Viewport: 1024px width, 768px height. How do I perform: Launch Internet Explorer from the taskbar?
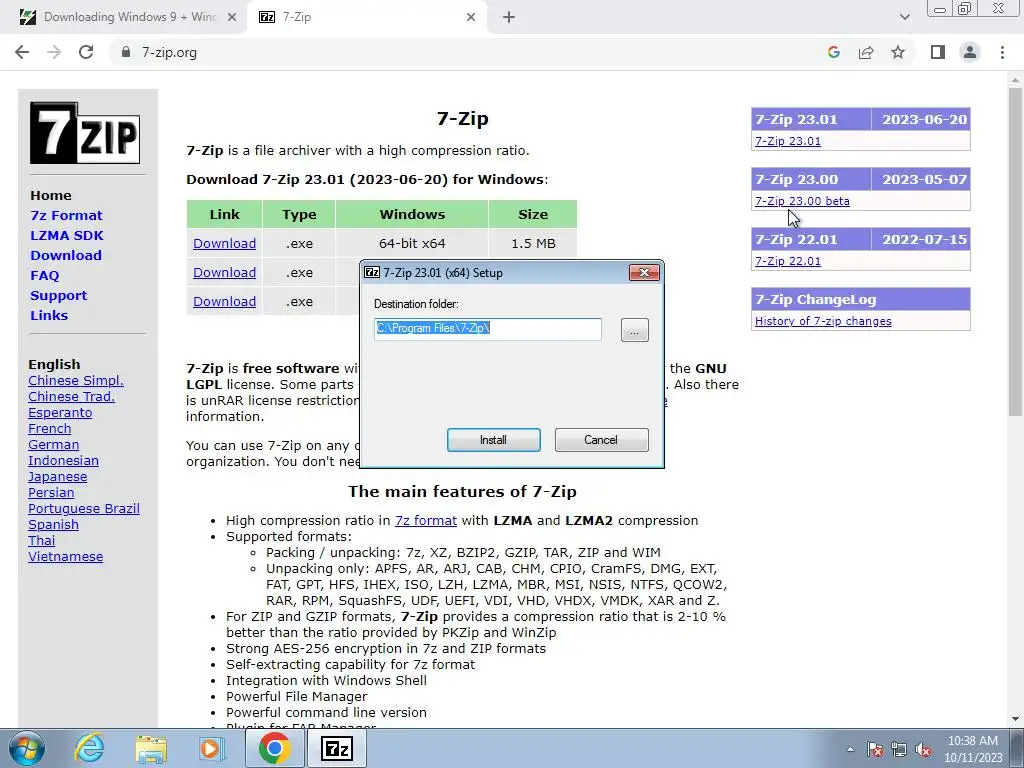(x=89, y=748)
